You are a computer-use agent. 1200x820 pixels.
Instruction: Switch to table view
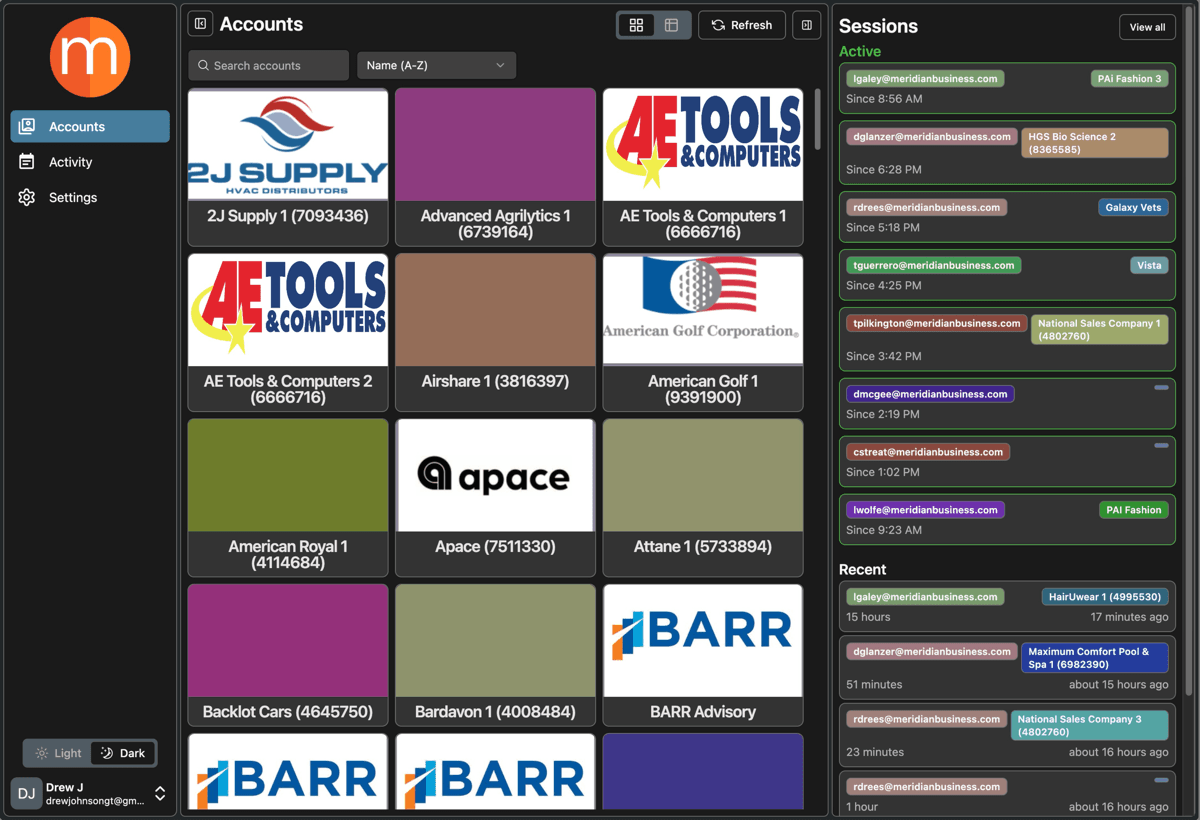[x=672, y=25]
